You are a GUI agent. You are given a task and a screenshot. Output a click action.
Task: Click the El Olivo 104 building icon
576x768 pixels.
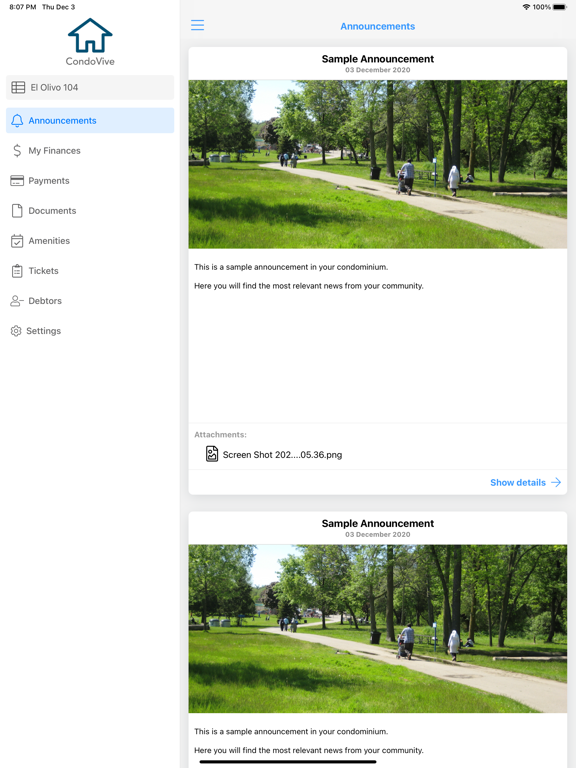point(18,87)
